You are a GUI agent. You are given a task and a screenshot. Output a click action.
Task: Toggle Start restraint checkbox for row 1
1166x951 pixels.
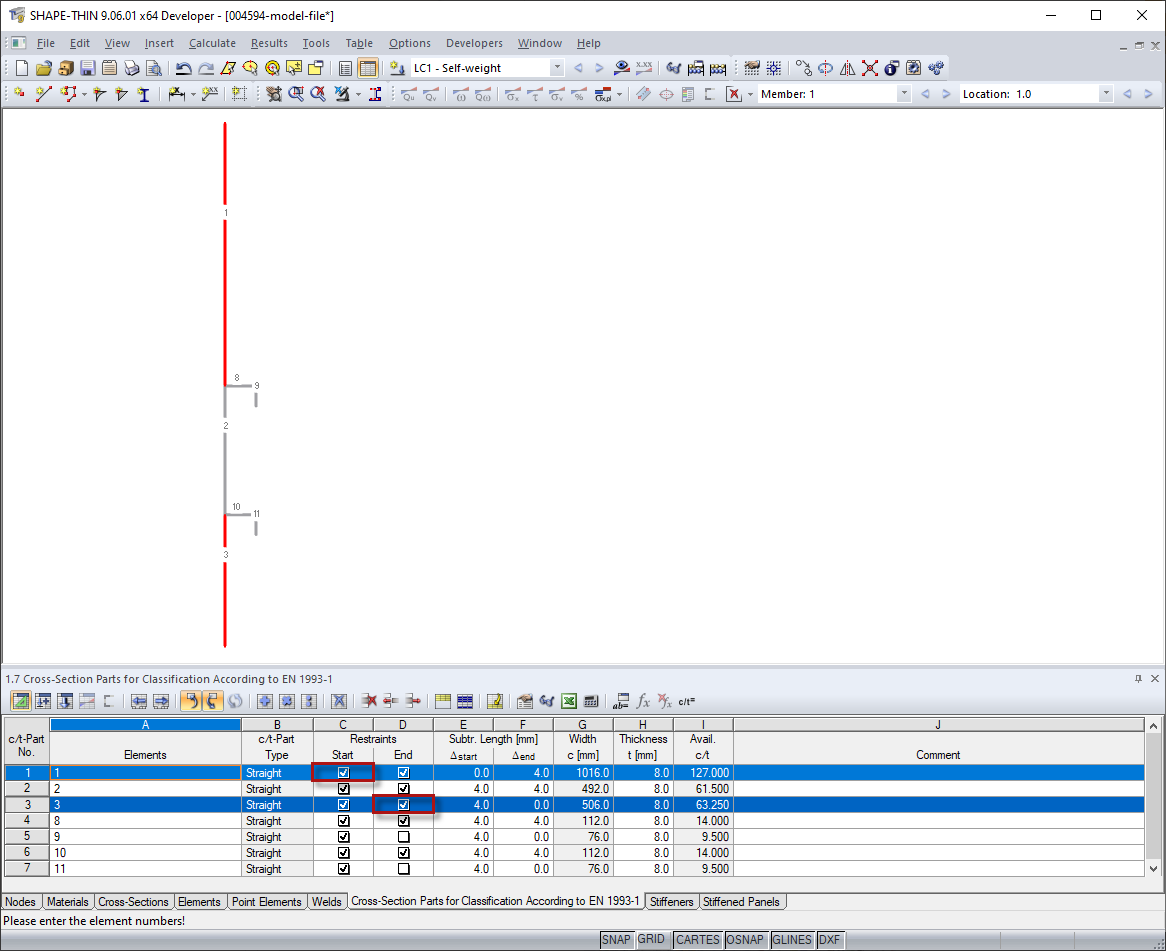344,773
